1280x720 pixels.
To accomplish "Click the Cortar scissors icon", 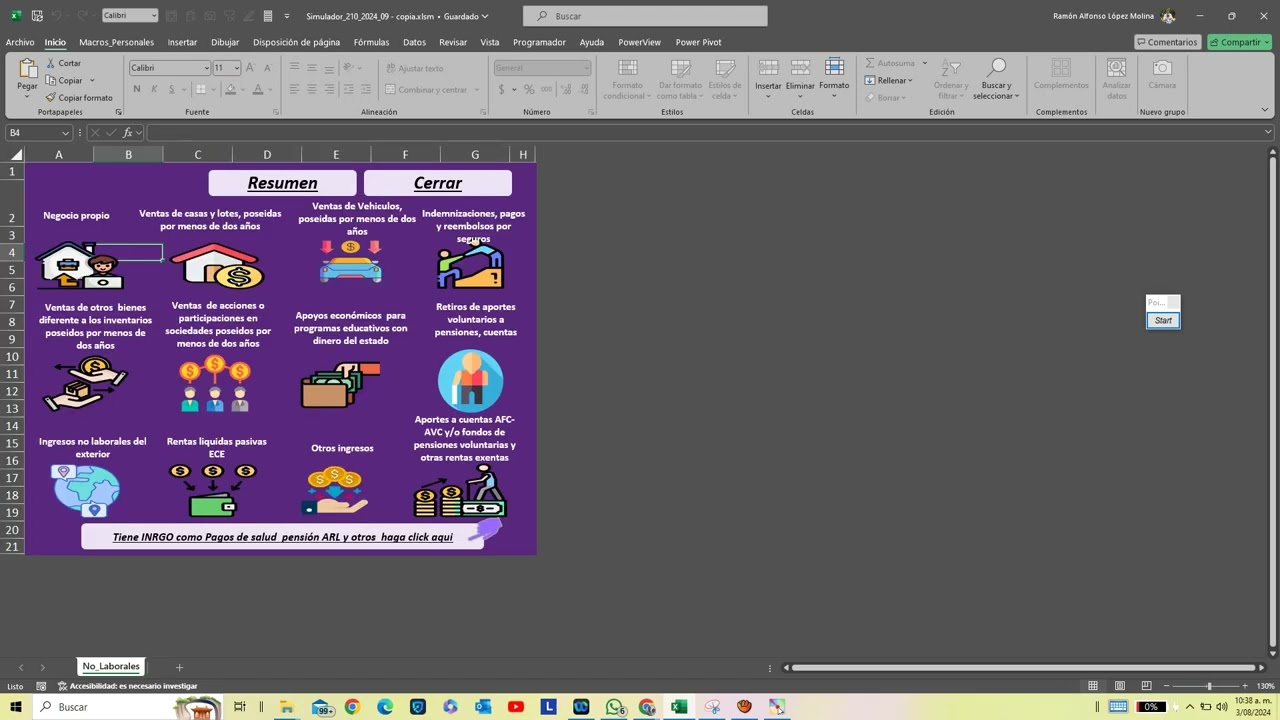I will click(x=51, y=63).
